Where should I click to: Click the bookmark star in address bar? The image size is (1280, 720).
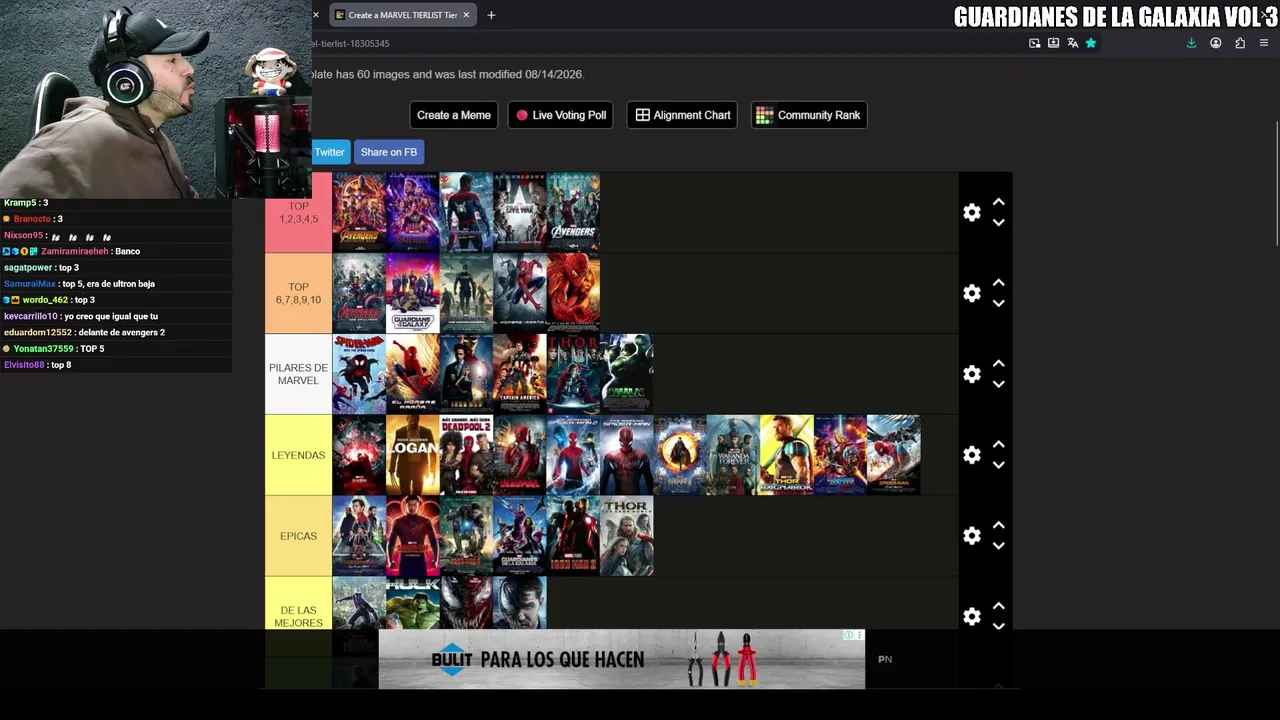[x=1091, y=43]
